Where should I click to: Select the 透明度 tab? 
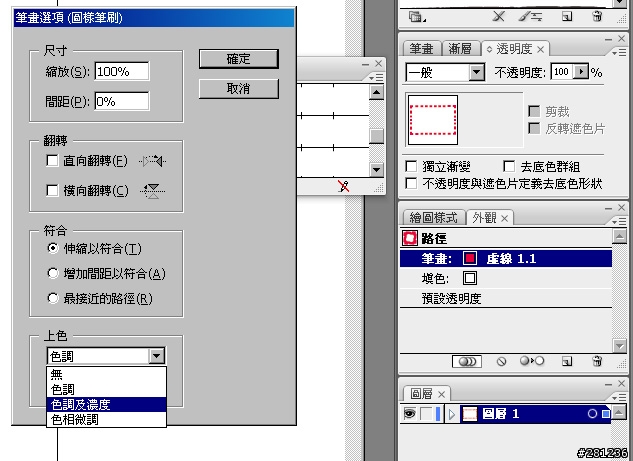tap(514, 49)
